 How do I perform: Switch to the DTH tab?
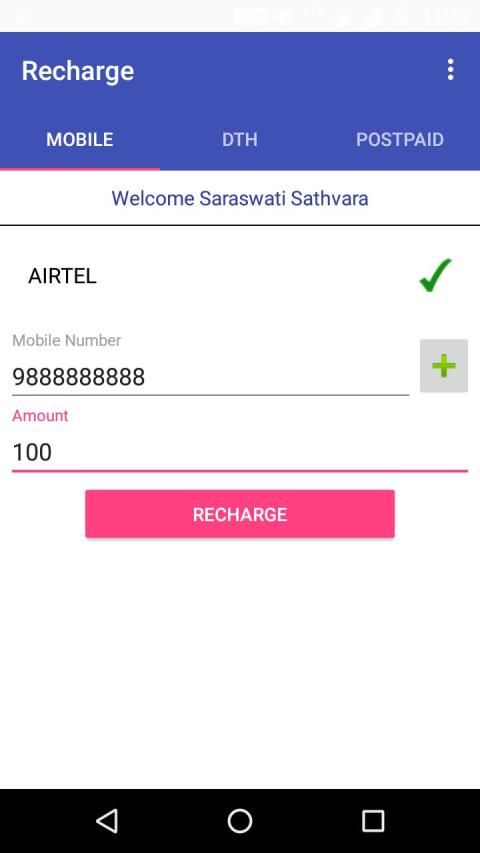point(239,139)
